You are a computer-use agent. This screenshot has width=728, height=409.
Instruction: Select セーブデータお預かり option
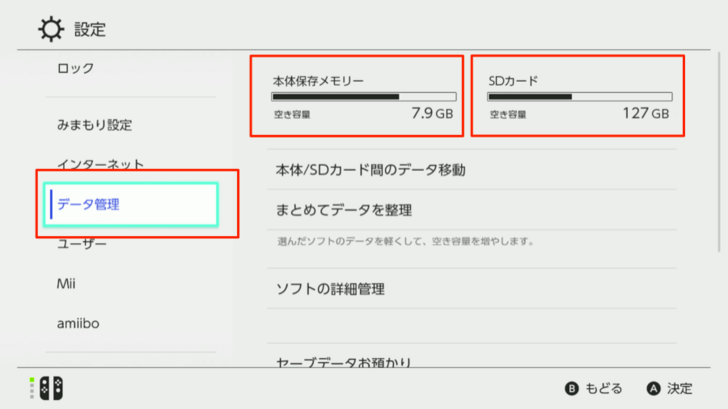click(x=344, y=362)
